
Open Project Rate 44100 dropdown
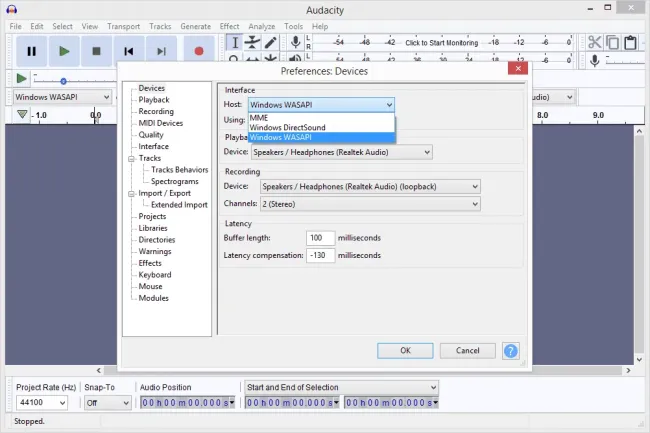click(x=41, y=402)
